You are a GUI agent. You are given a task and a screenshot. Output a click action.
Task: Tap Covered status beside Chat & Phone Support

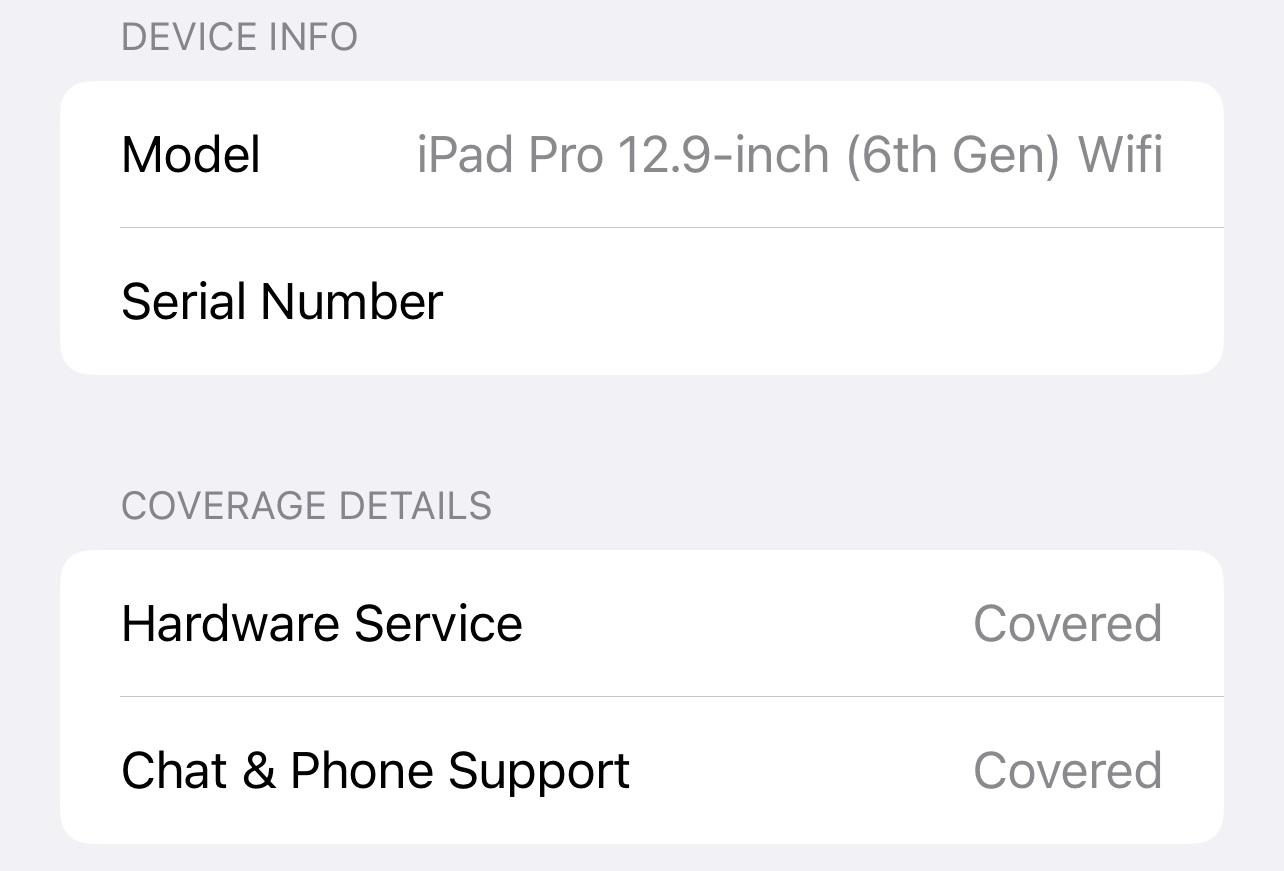1067,771
